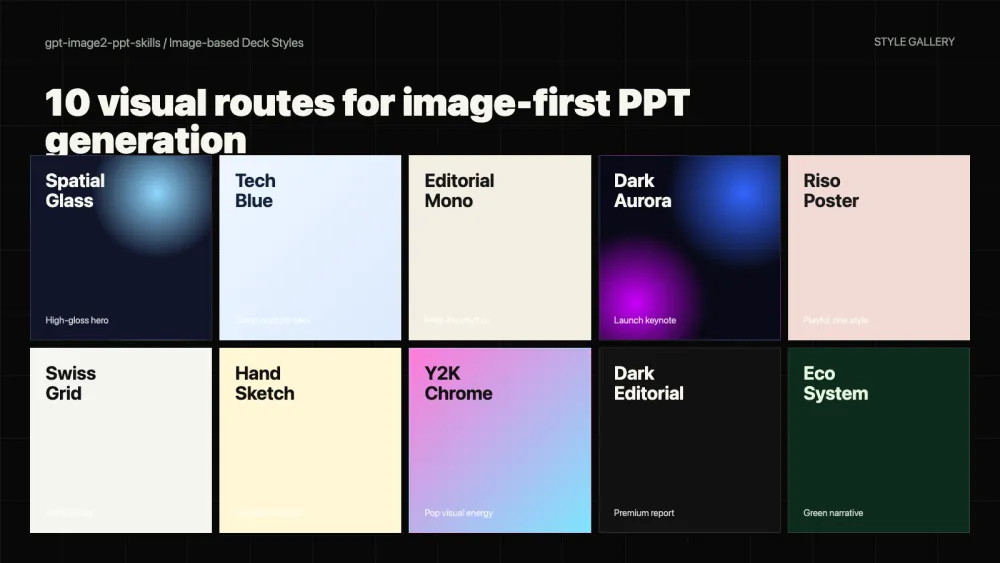Image resolution: width=1000 pixels, height=563 pixels.
Task: Click the 'Pop visual energy' caption
Action: point(459,513)
